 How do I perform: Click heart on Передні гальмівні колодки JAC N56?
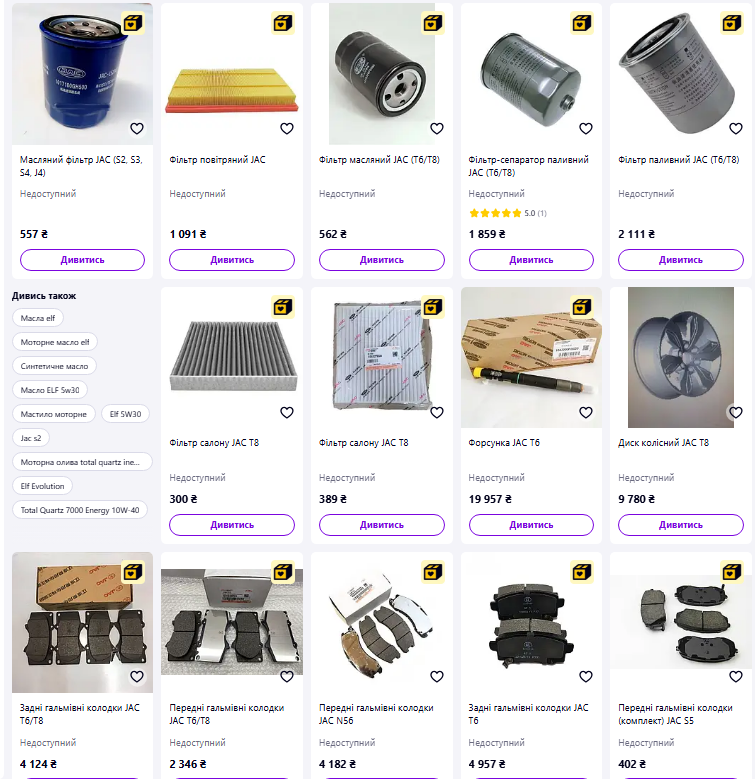437,677
